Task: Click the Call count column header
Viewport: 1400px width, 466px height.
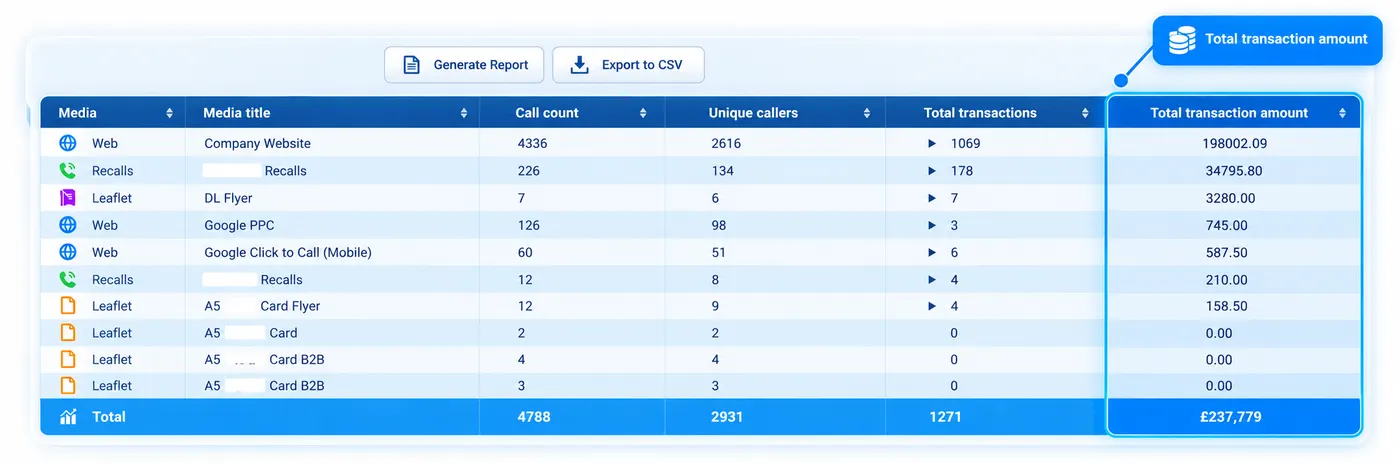Action: click(572, 113)
